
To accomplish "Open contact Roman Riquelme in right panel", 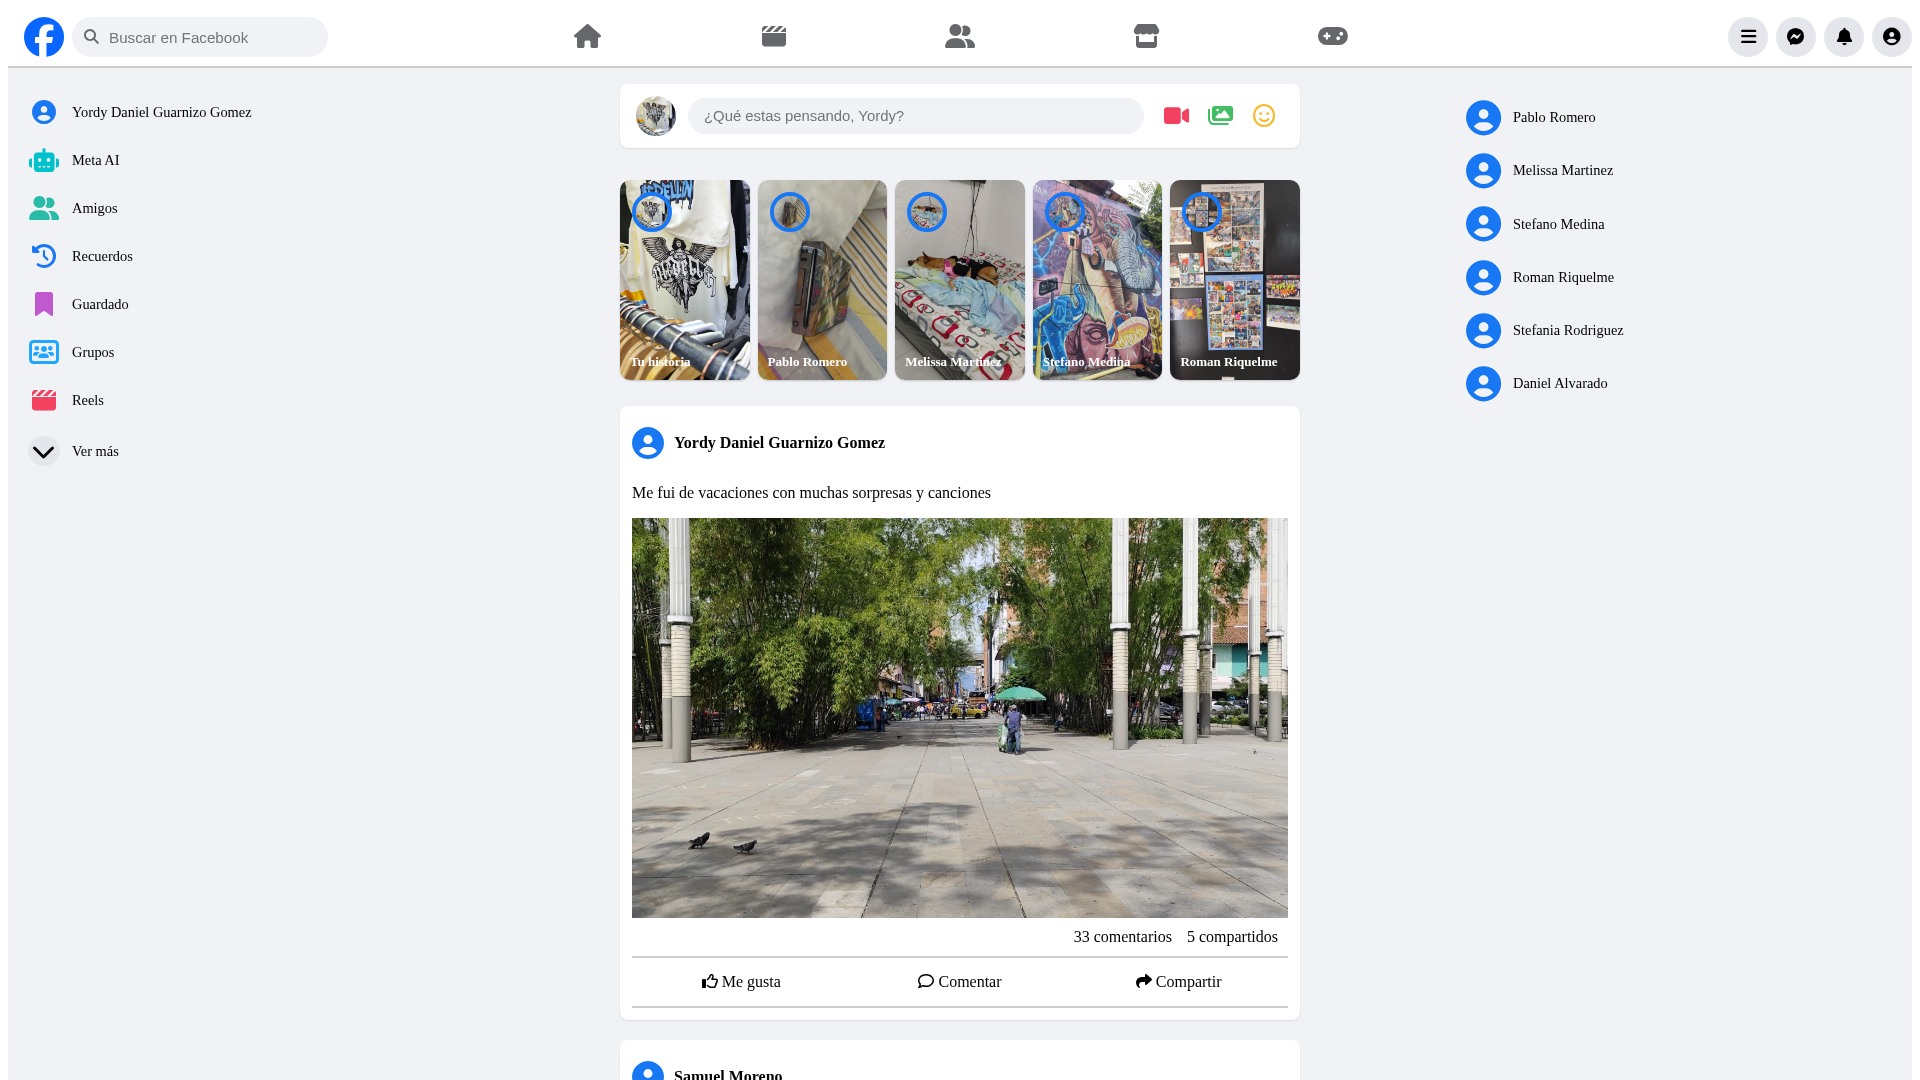I will (1540, 277).
